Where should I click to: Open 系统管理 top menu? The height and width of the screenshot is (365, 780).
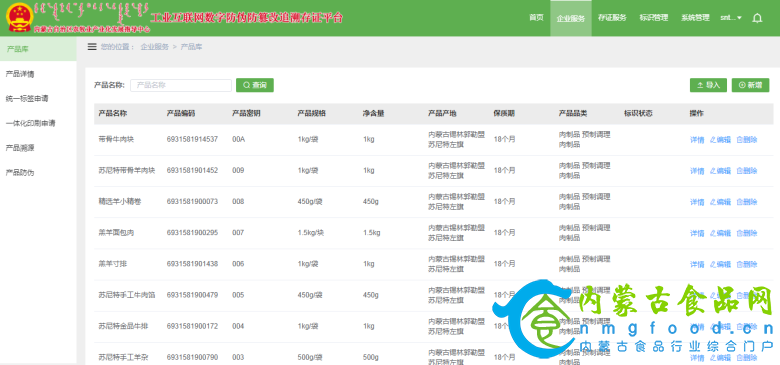[x=695, y=18]
